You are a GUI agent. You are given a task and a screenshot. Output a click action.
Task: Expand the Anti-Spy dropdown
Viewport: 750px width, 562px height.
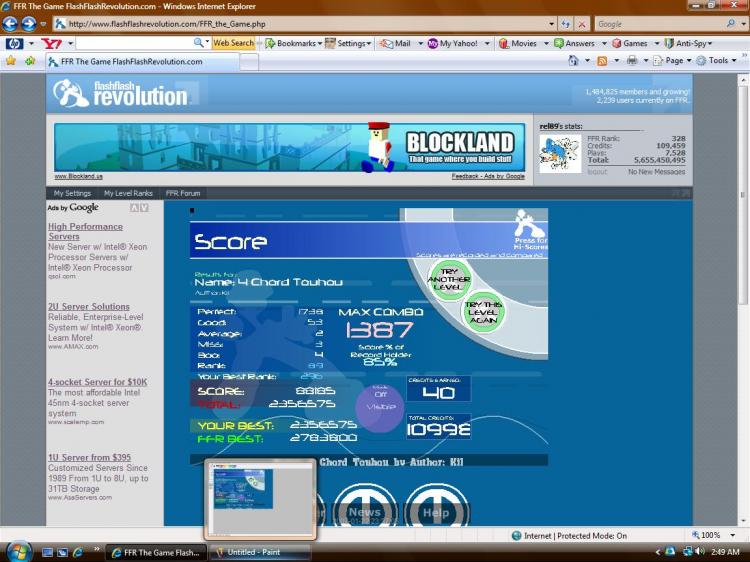tap(710, 44)
